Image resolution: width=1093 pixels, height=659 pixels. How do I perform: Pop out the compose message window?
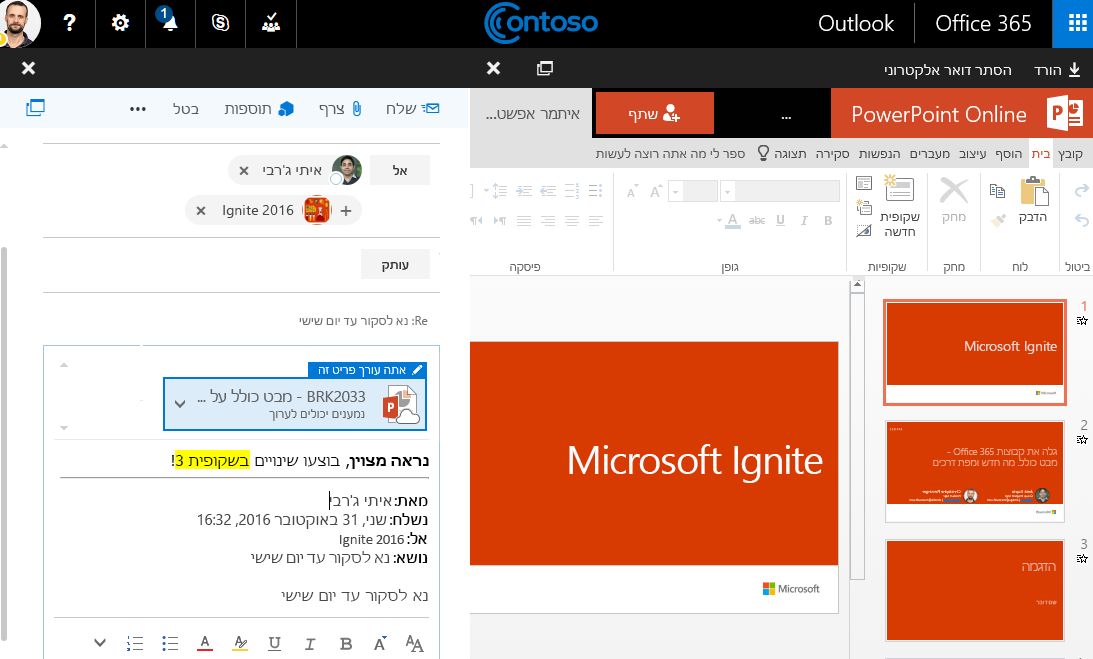click(36, 107)
